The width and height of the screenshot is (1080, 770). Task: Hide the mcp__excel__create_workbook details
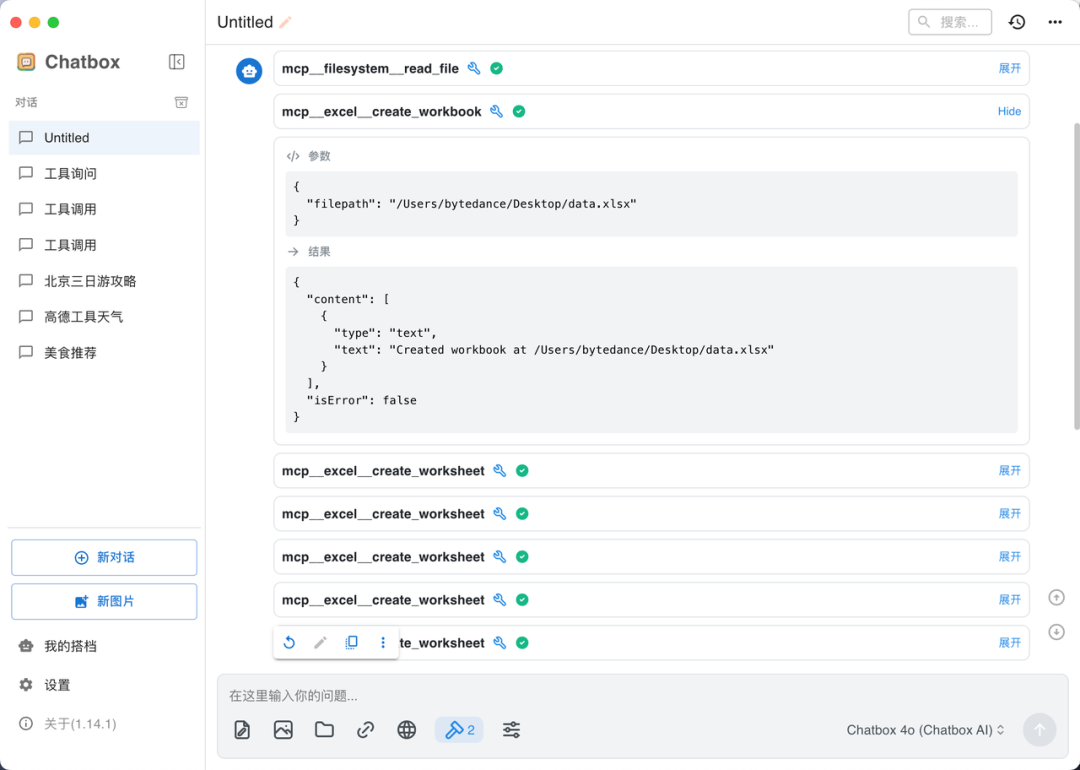pos(1009,111)
